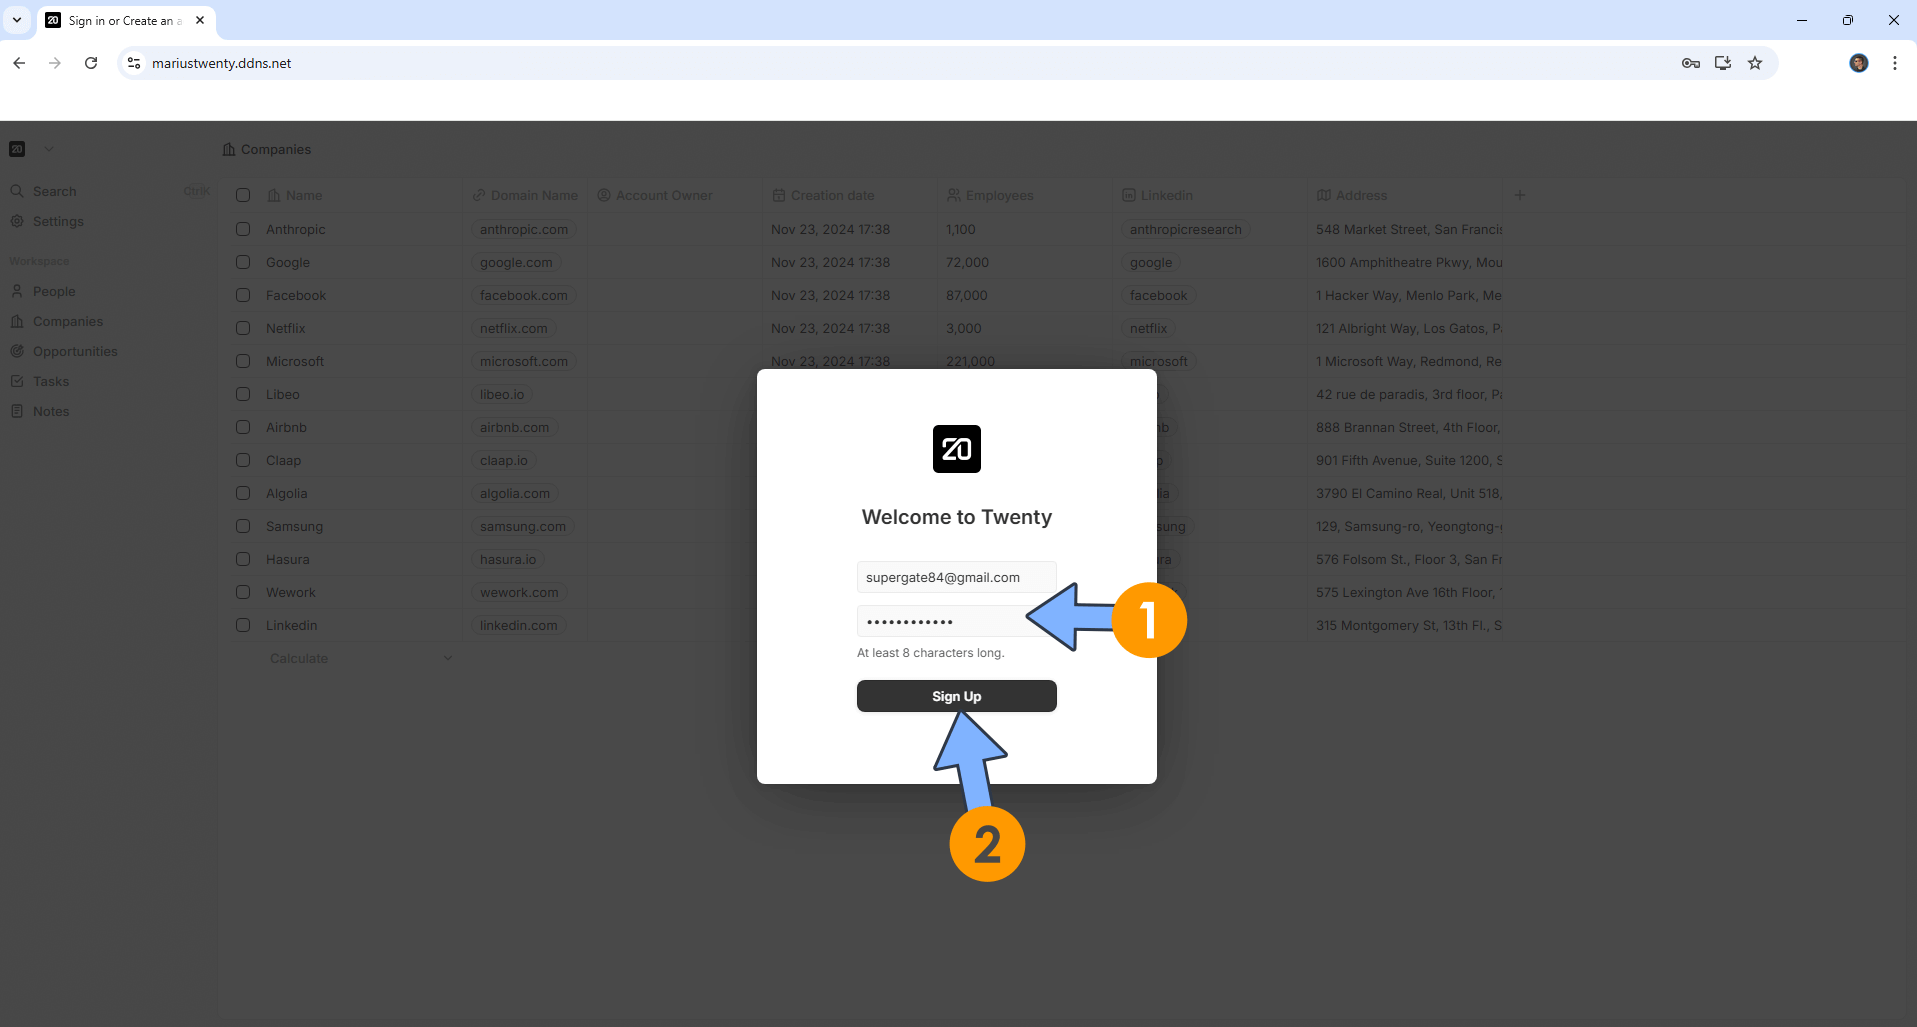
Task: Add a column with the plus icon
Action: pos(1519,195)
